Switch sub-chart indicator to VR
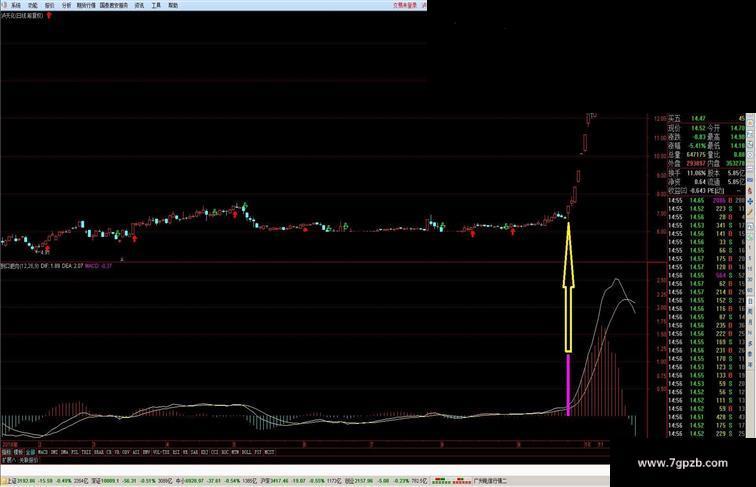This screenshot has height=487, width=756. (117, 452)
